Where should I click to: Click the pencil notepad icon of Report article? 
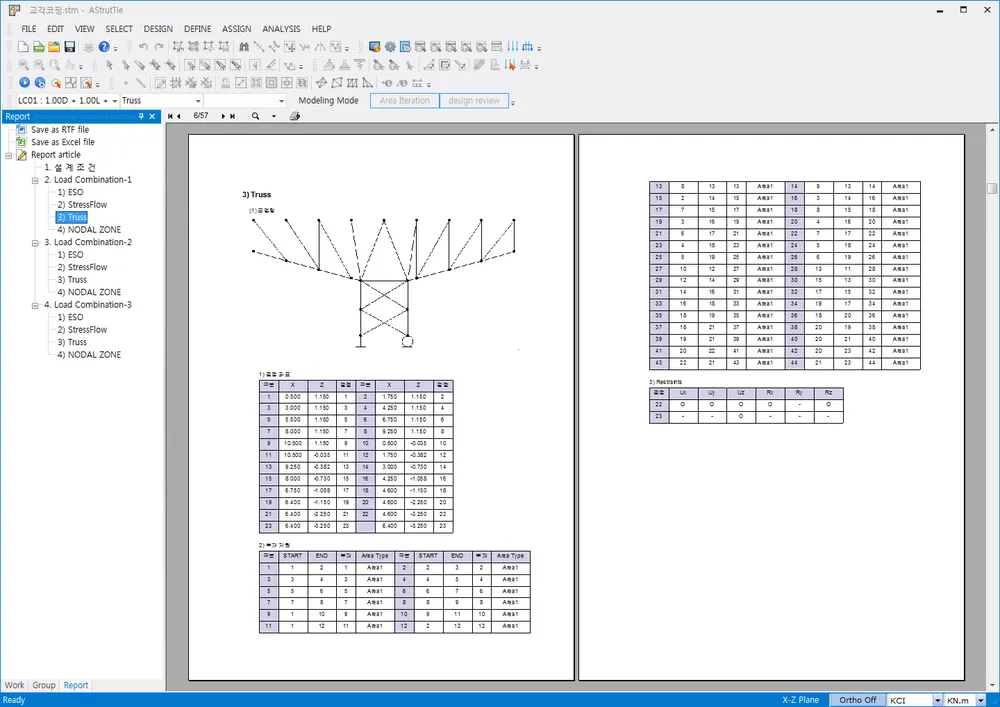[x=21, y=155]
